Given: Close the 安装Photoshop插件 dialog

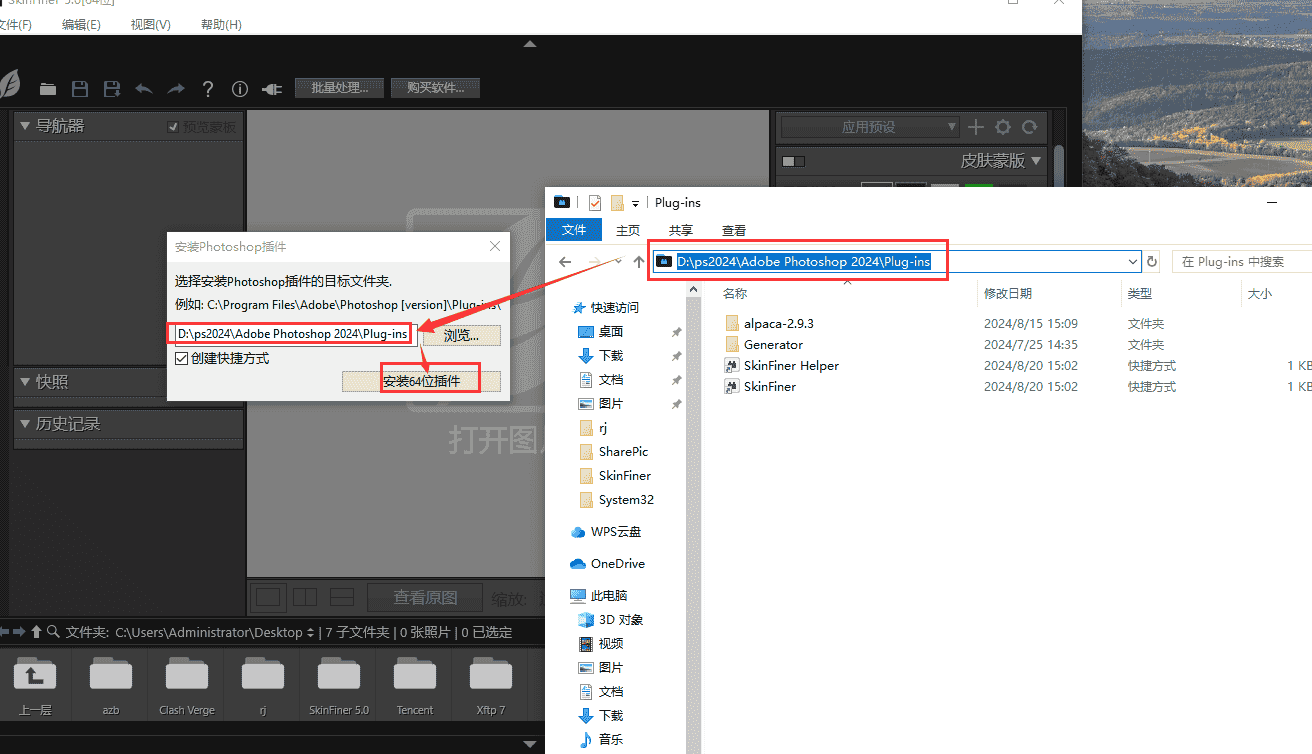Looking at the screenshot, I should (x=495, y=246).
